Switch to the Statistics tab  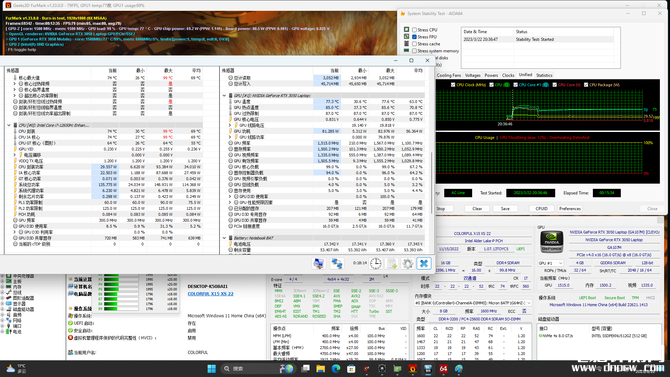(x=544, y=75)
